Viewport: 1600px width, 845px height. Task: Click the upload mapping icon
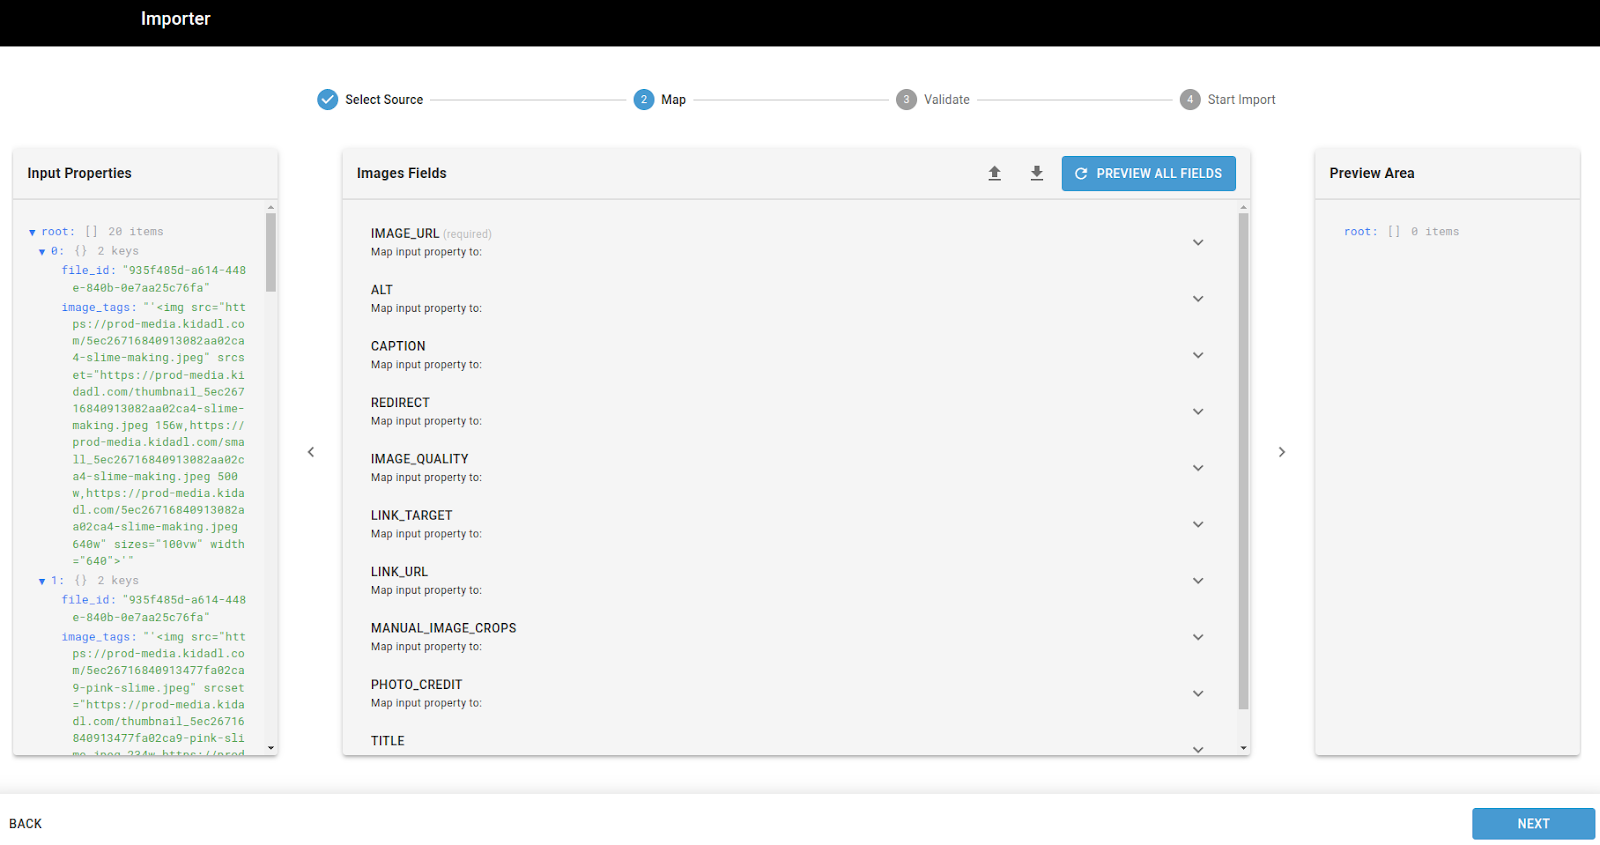click(994, 173)
